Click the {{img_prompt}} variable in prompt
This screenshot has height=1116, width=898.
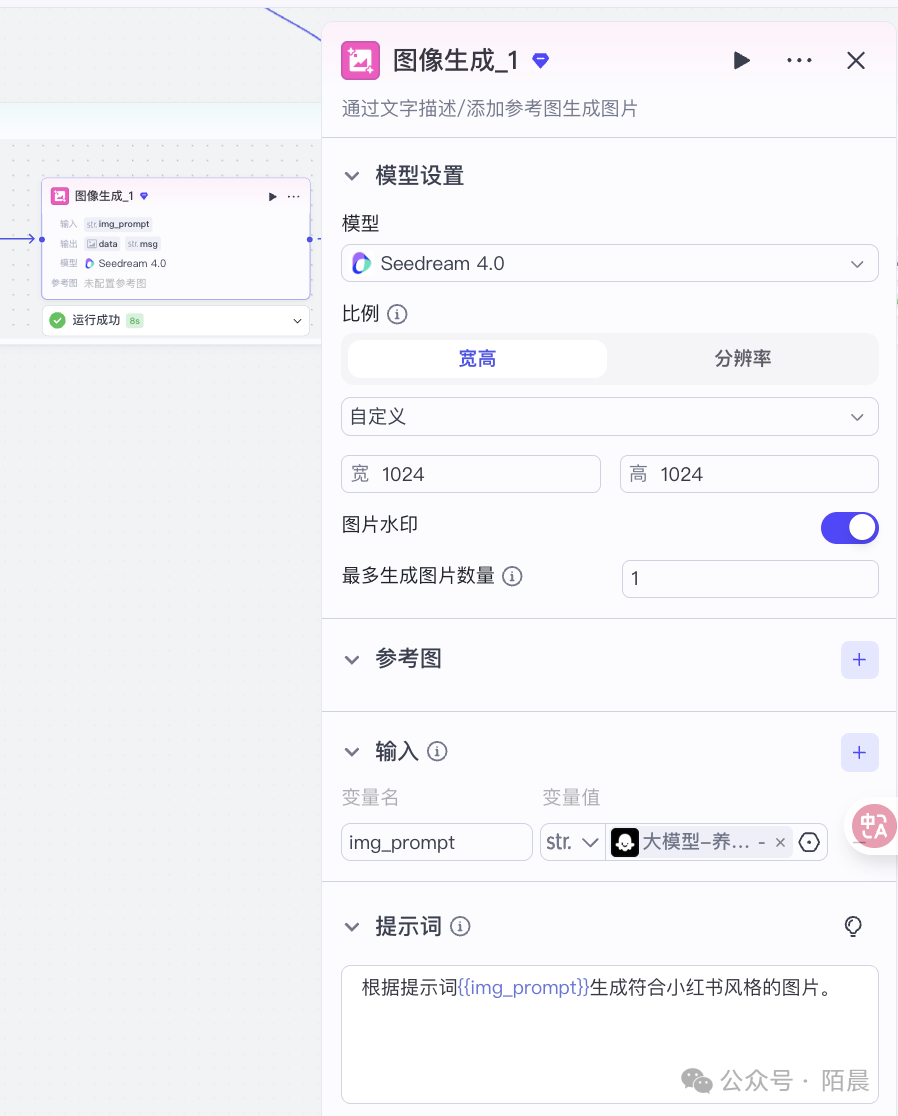tap(524, 988)
